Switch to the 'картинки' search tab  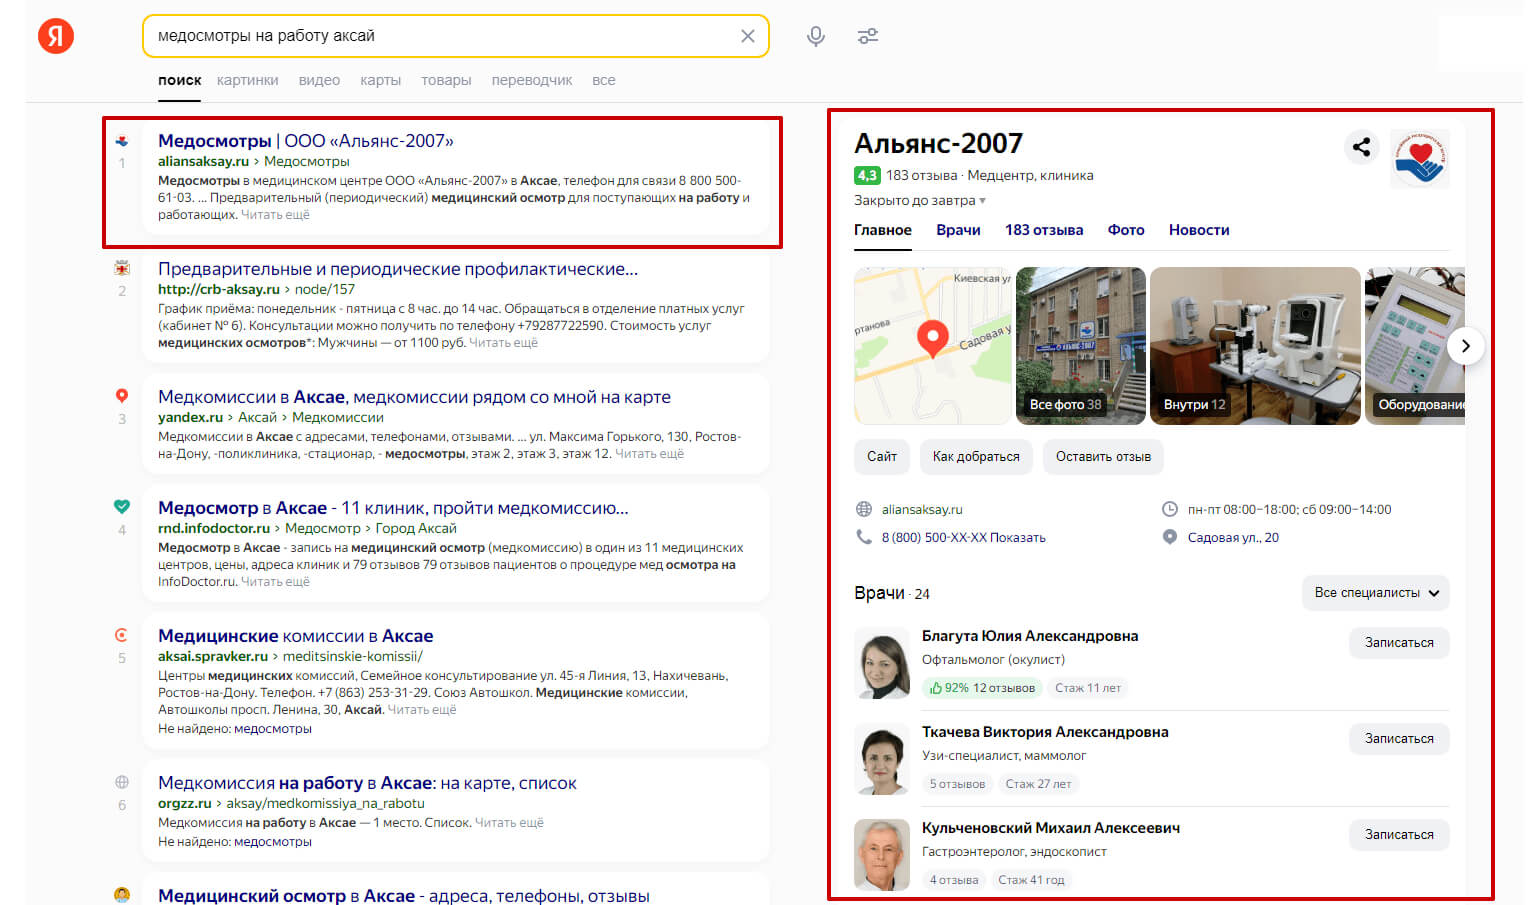[x=247, y=80]
